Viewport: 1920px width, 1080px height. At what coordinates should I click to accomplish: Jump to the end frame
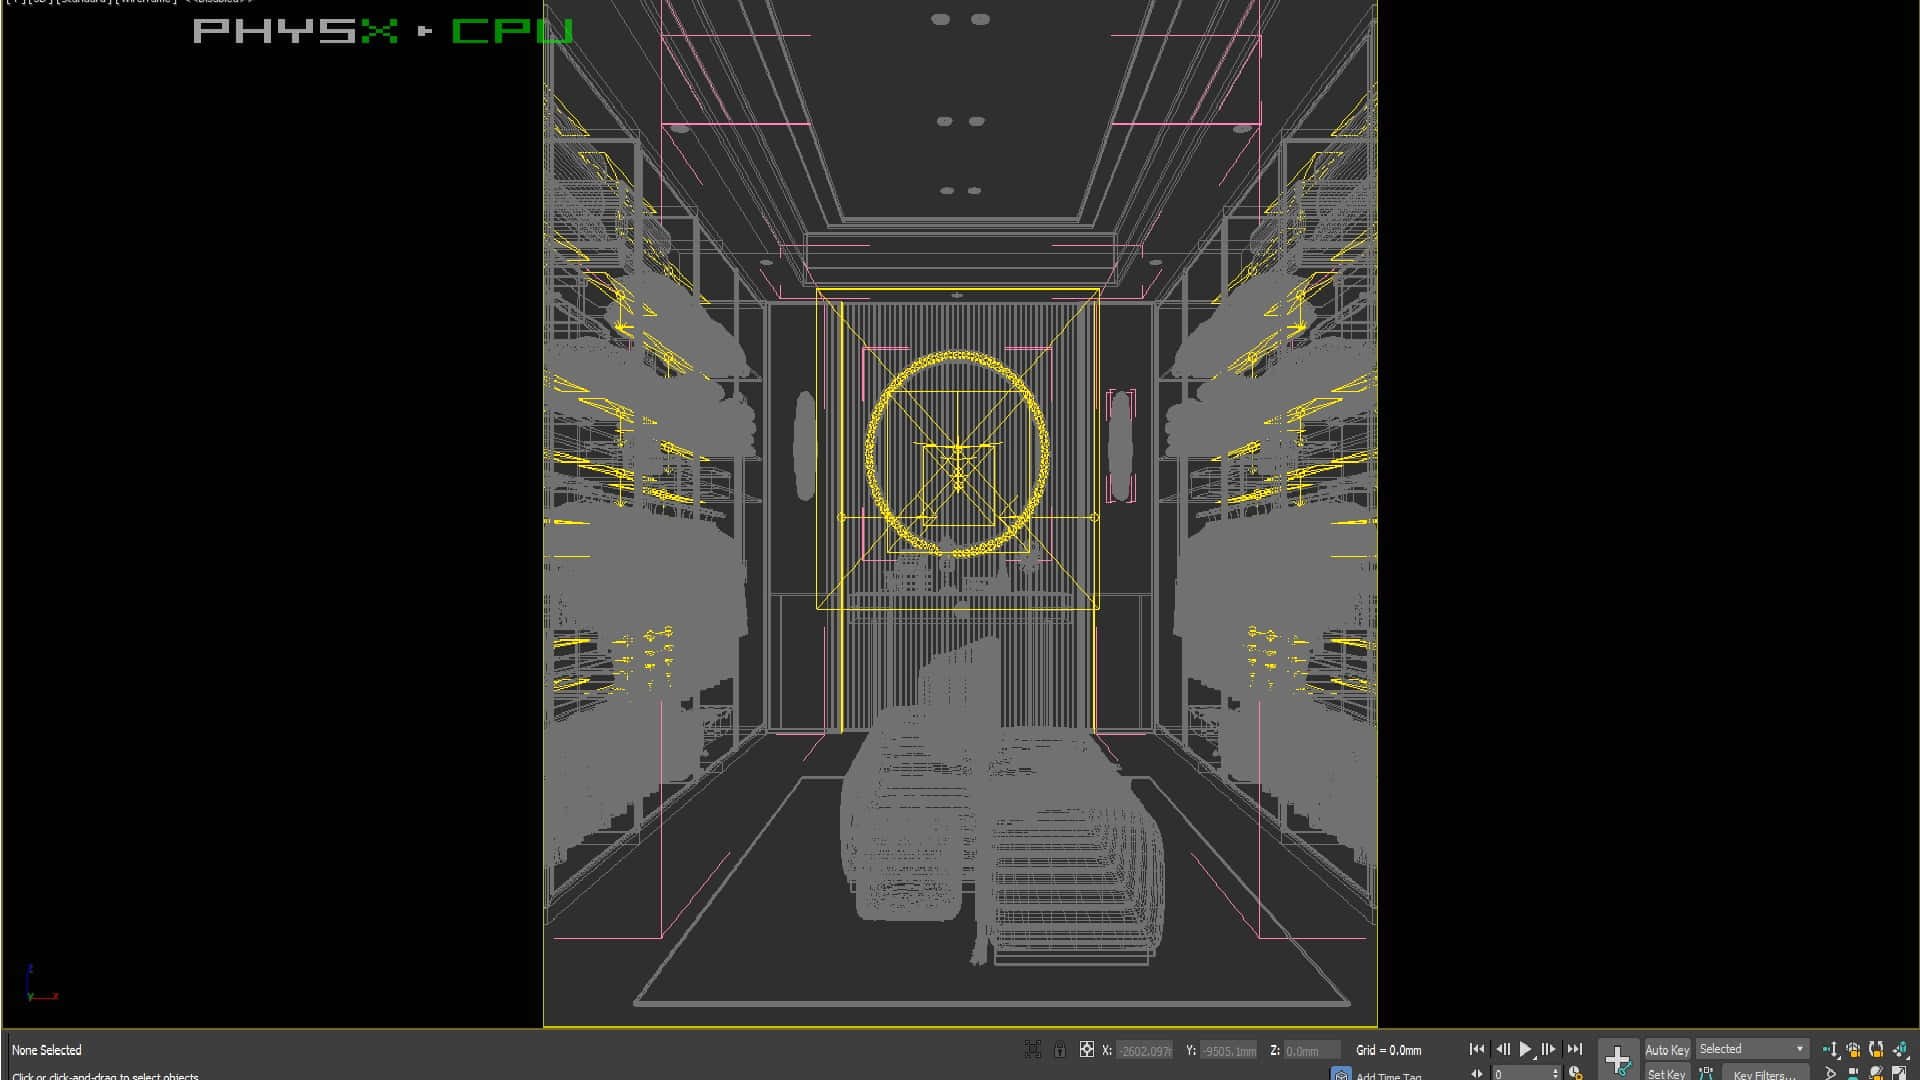(x=1574, y=1049)
